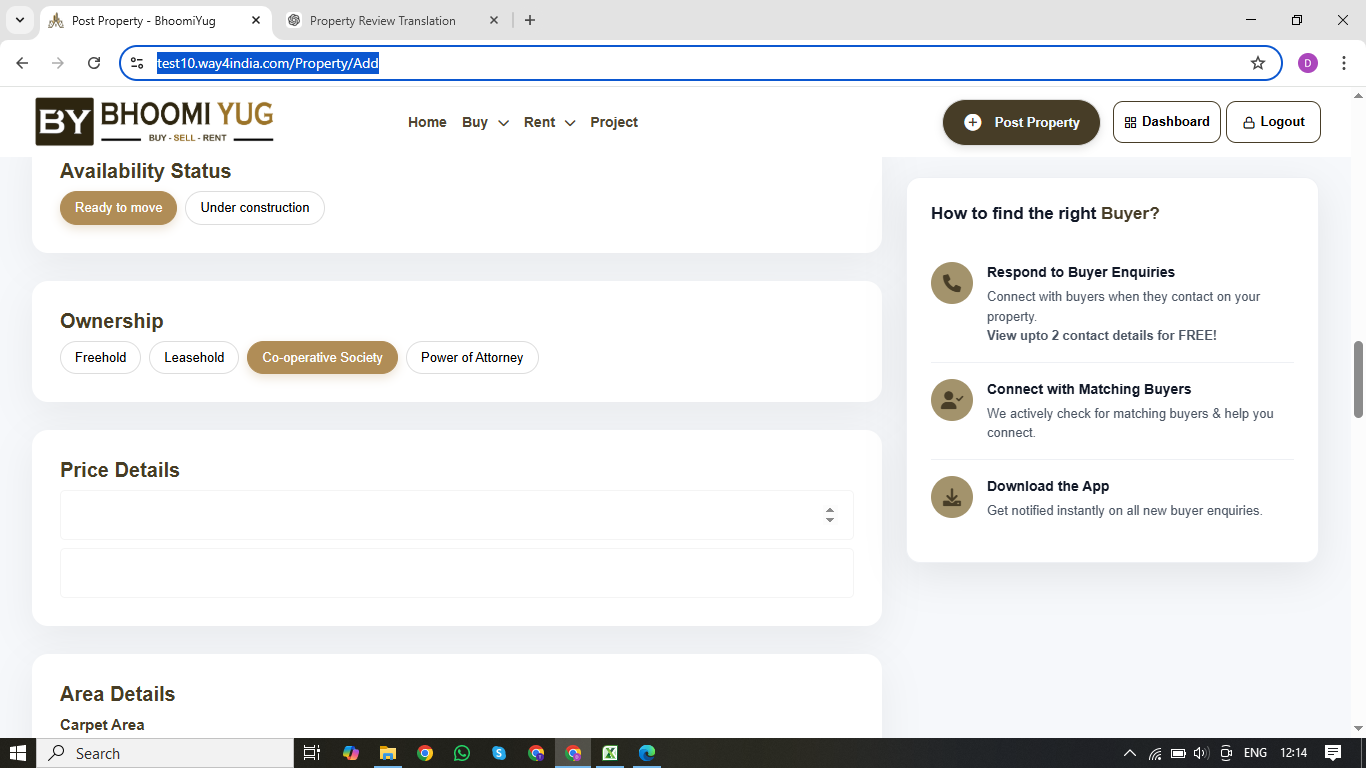This screenshot has height=768, width=1366.
Task: Switch to Property Review Translation tab
Action: (x=383, y=21)
